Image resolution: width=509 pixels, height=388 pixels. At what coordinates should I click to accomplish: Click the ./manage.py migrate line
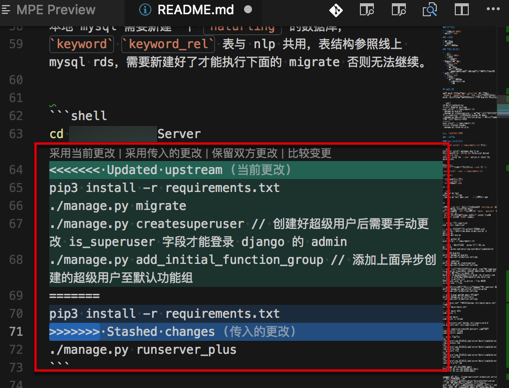tap(118, 206)
